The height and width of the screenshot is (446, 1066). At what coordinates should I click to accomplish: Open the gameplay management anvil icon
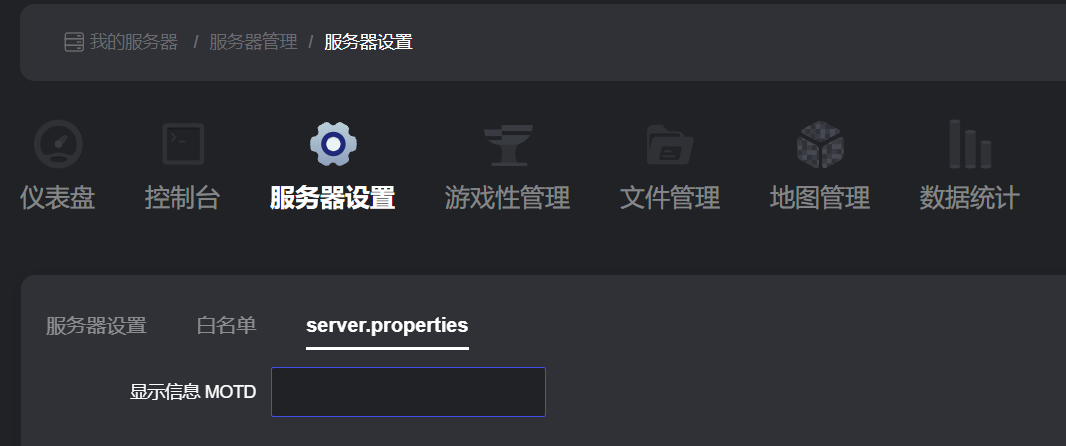508,145
